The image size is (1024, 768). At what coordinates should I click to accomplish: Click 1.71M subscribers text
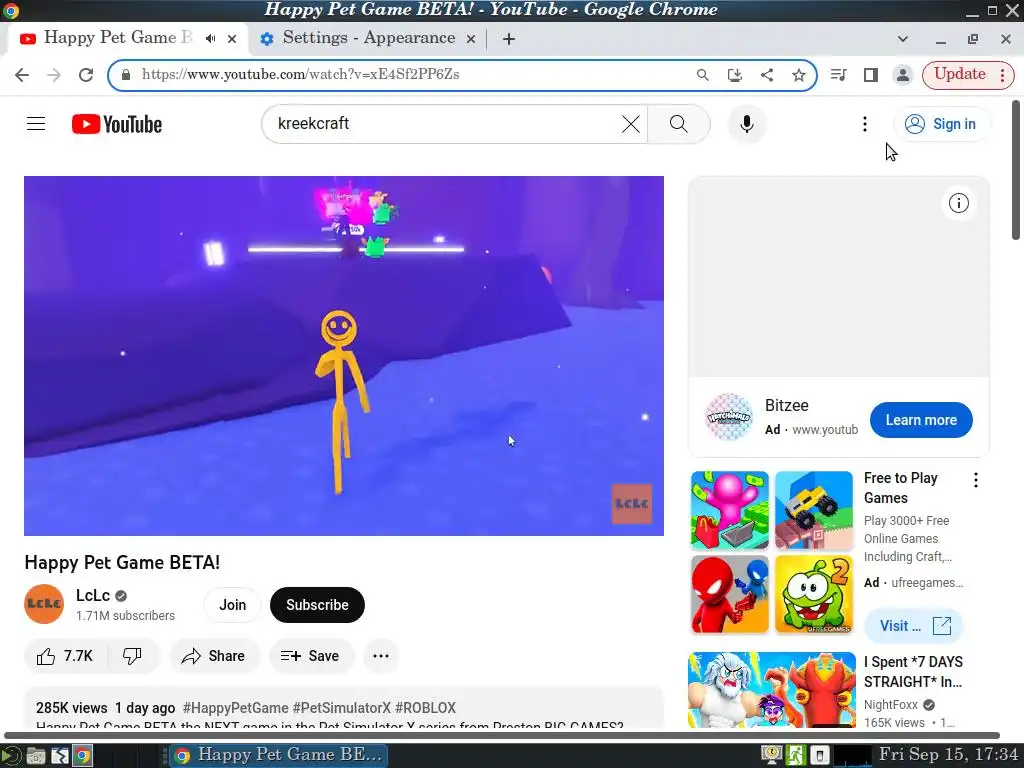click(x=125, y=616)
